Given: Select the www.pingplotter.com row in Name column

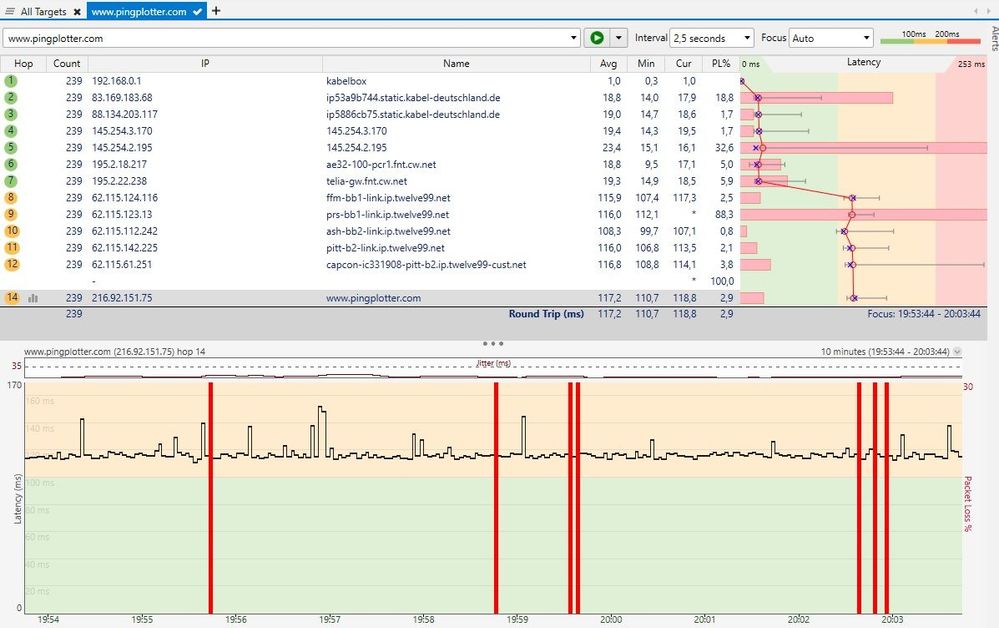Looking at the screenshot, I should point(373,297).
